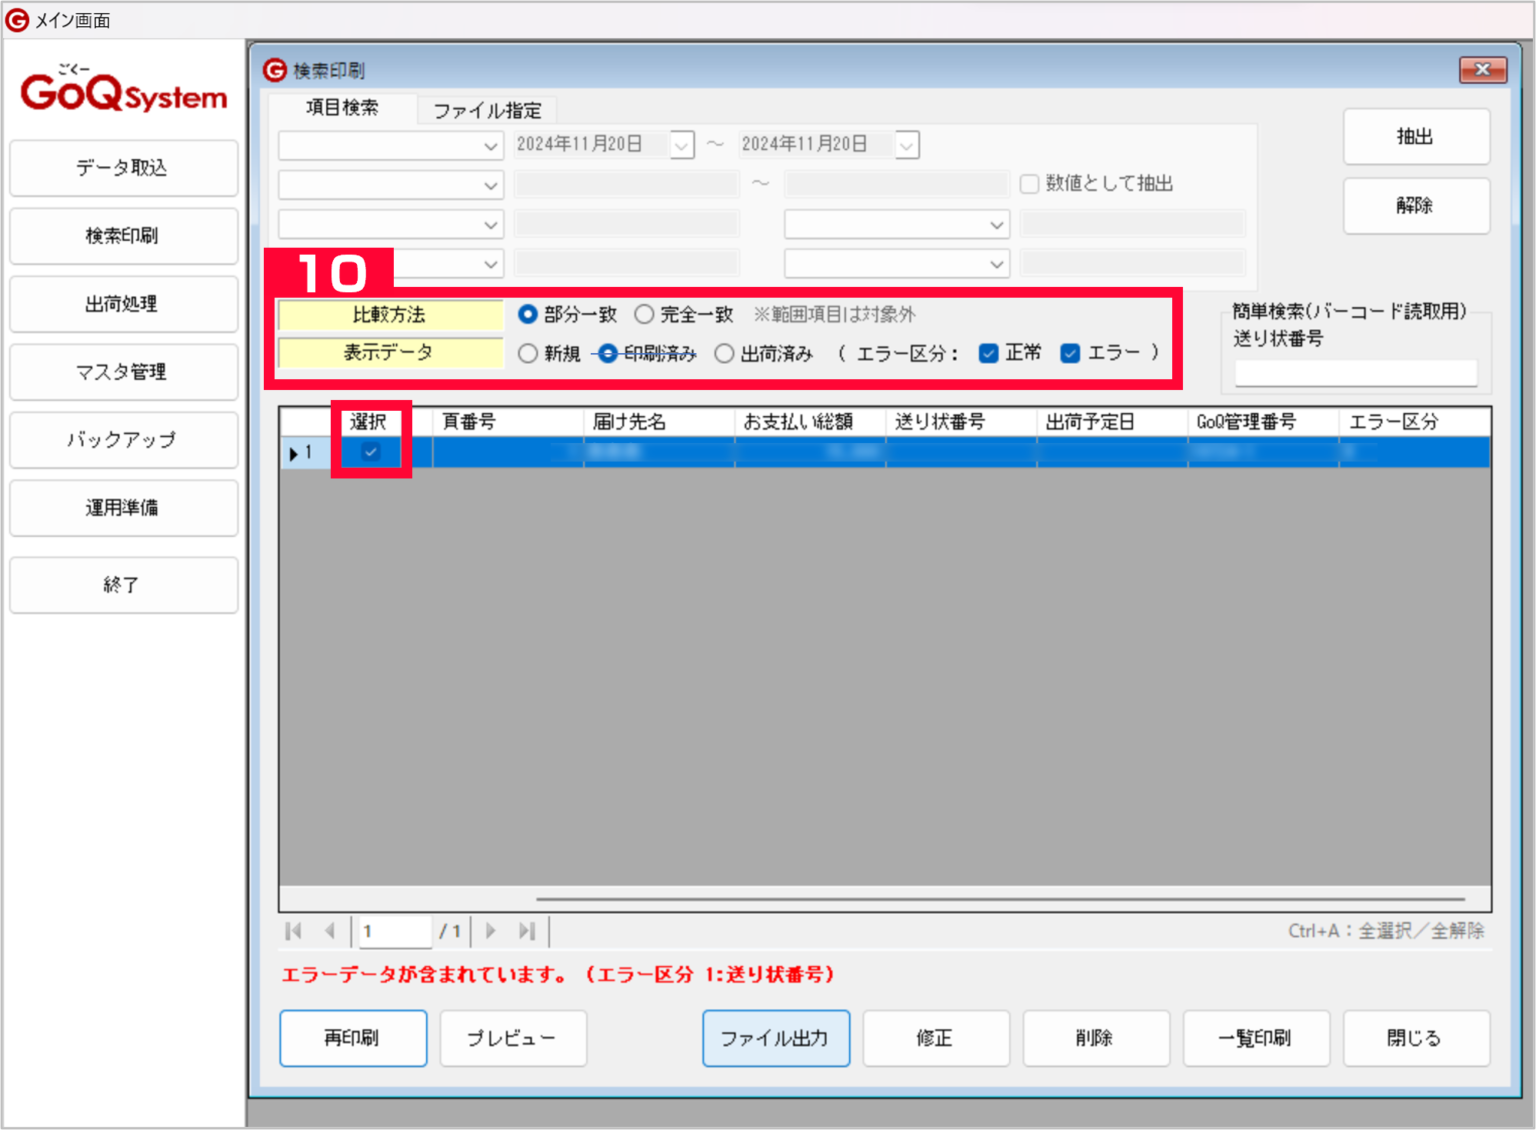Uncheck the 正常 error classification checkbox

[988, 352]
